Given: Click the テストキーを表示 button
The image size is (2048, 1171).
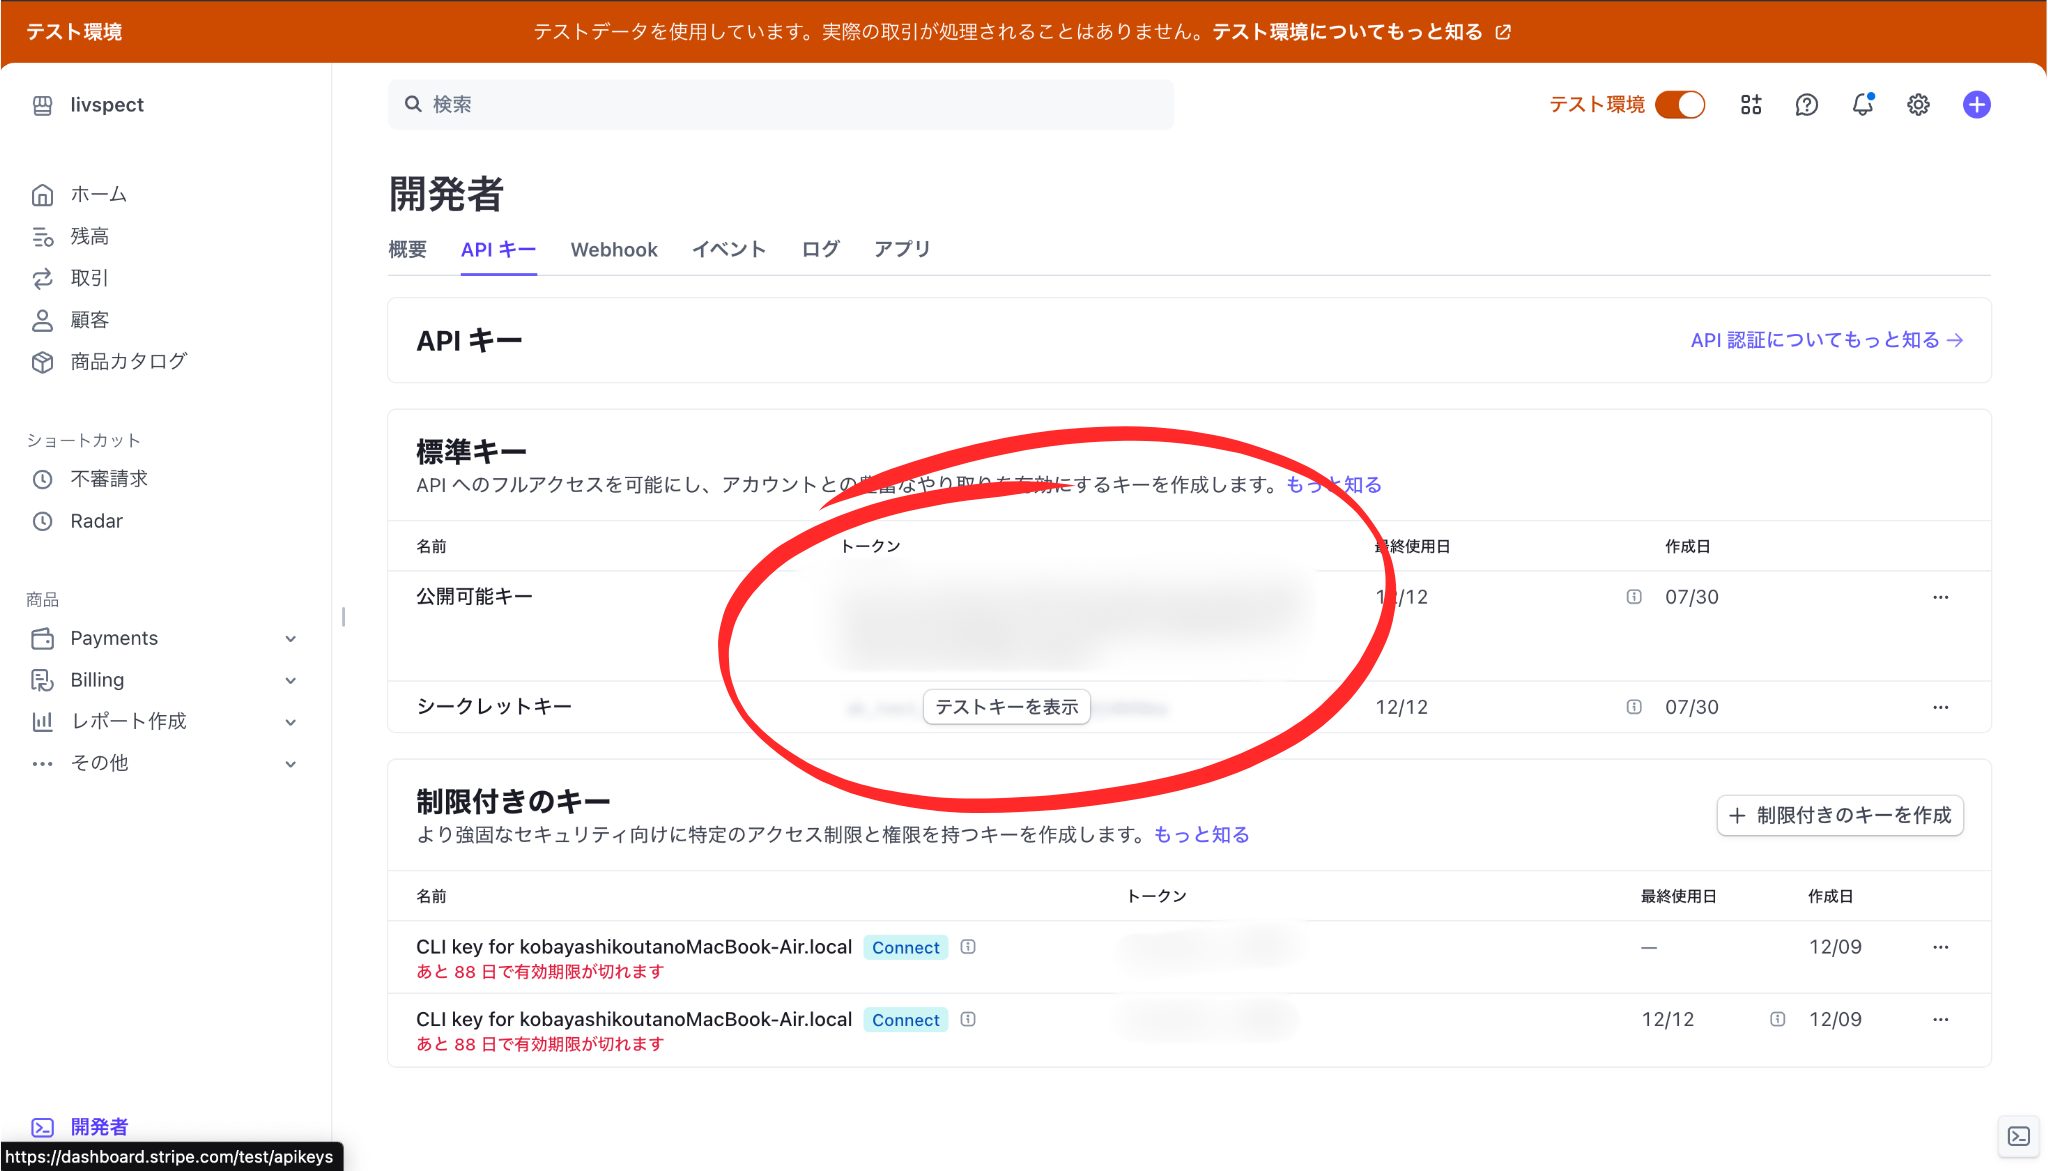Looking at the screenshot, I should pyautogui.click(x=1006, y=707).
